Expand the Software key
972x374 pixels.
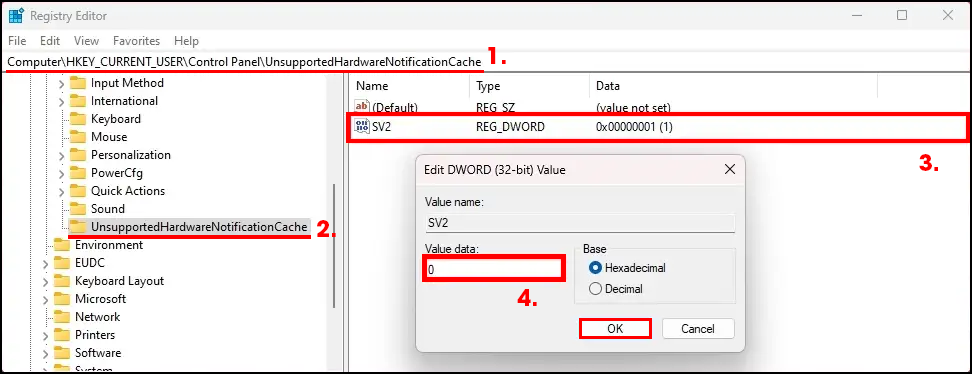(45, 353)
